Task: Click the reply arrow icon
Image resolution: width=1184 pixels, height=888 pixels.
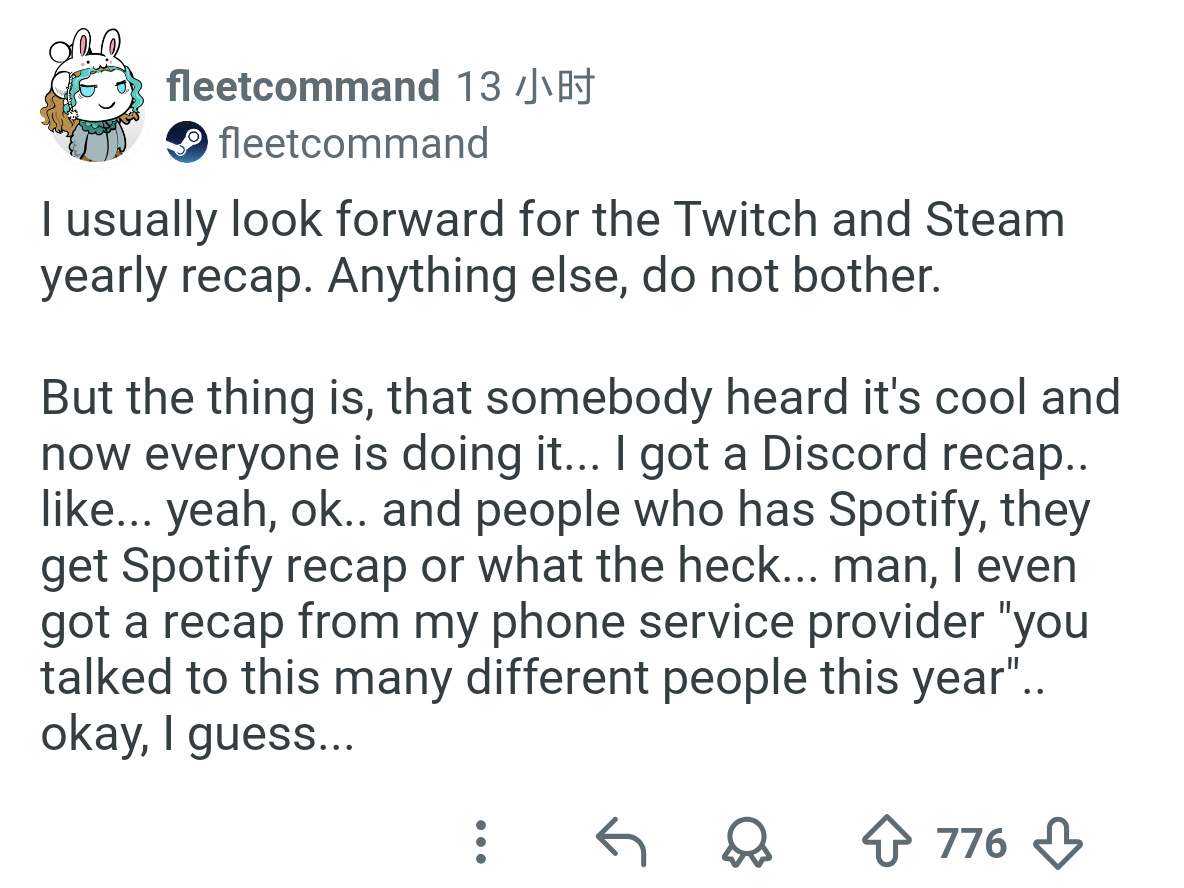Action: pyautogui.click(x=621, y=842)
